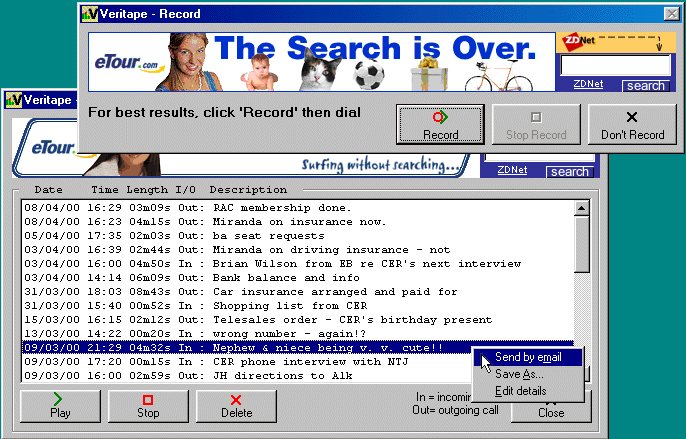Click the eTour logo in main window banner

[x=52, y=148]
